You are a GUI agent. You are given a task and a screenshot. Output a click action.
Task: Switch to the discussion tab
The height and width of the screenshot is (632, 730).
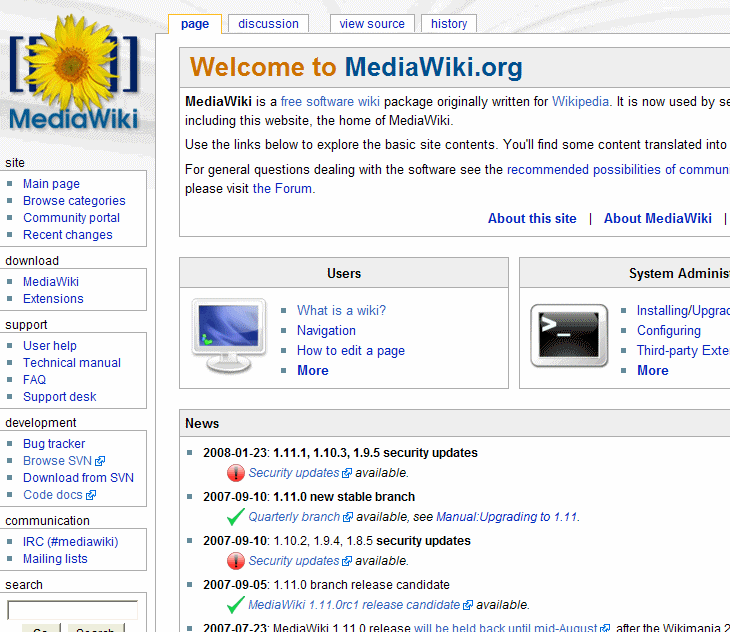point(268,24)
